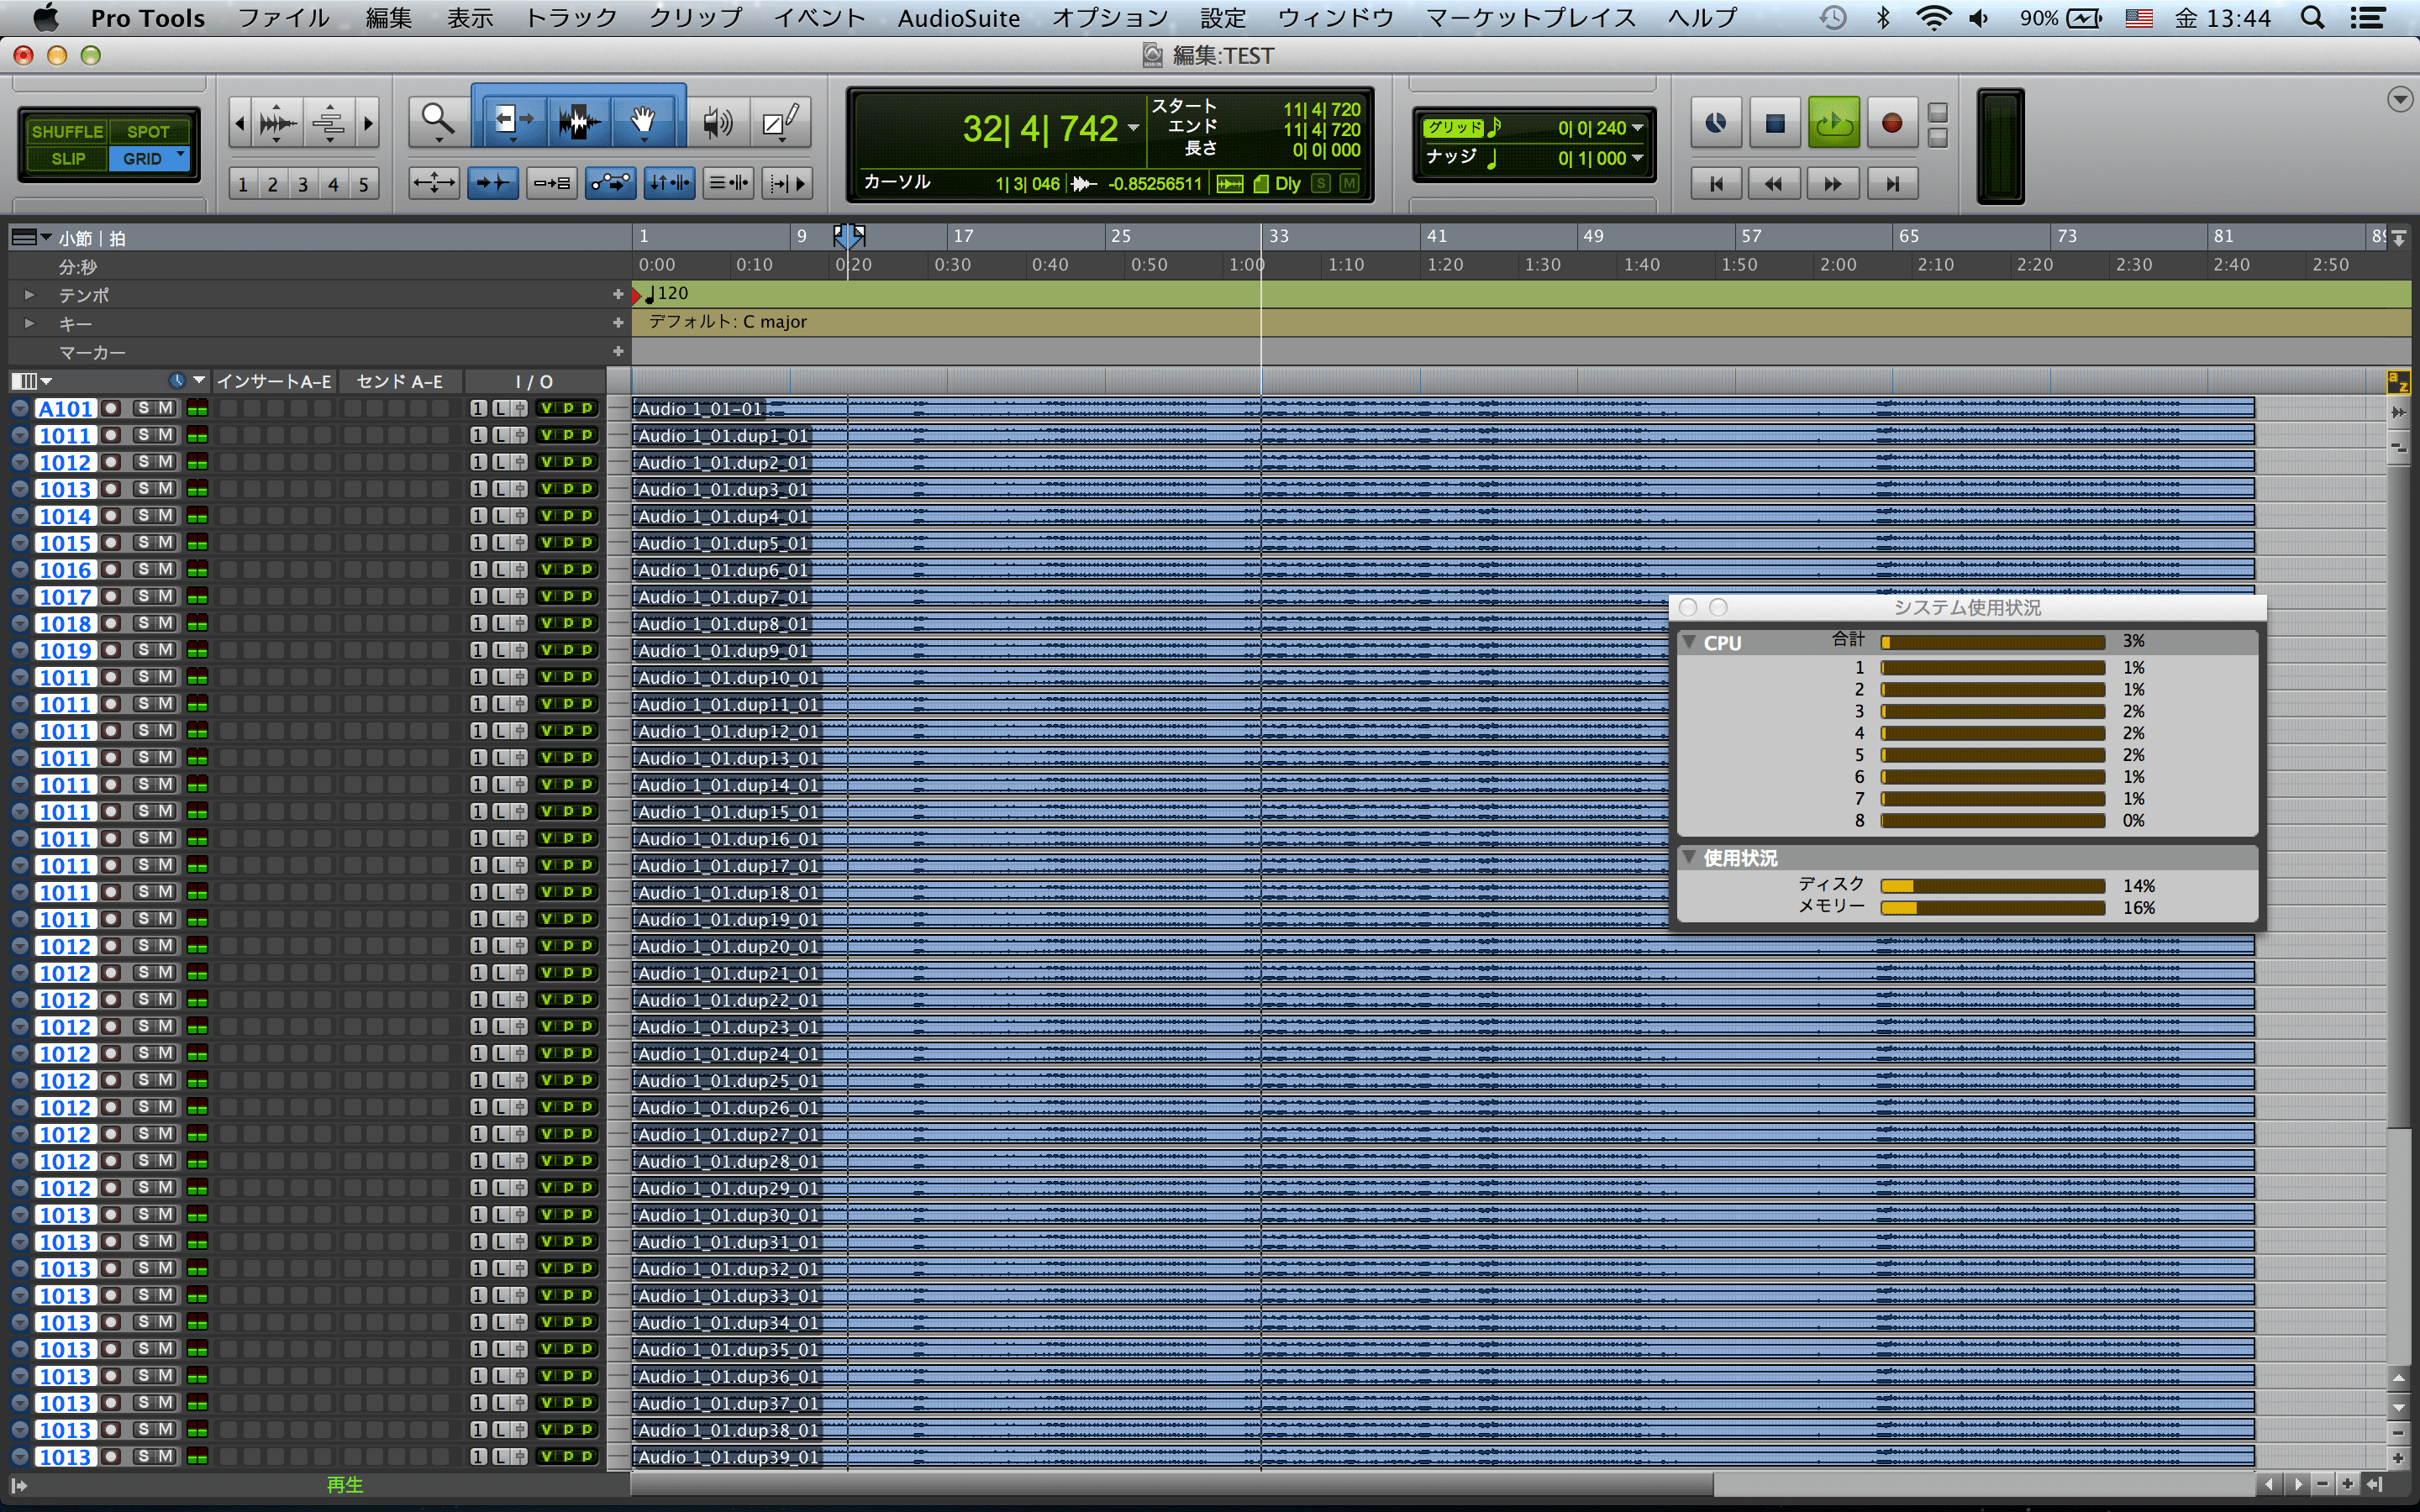Open the 編集 menu
The image size is (2420, 1512).
[388, 18]
